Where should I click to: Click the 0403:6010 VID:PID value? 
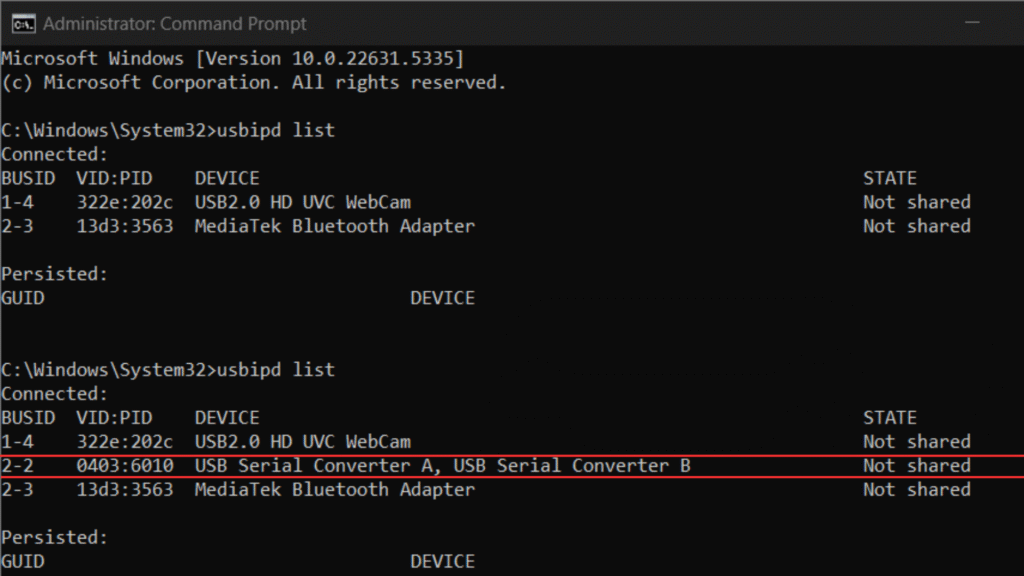pyautogui.click(x=125, y=466)
